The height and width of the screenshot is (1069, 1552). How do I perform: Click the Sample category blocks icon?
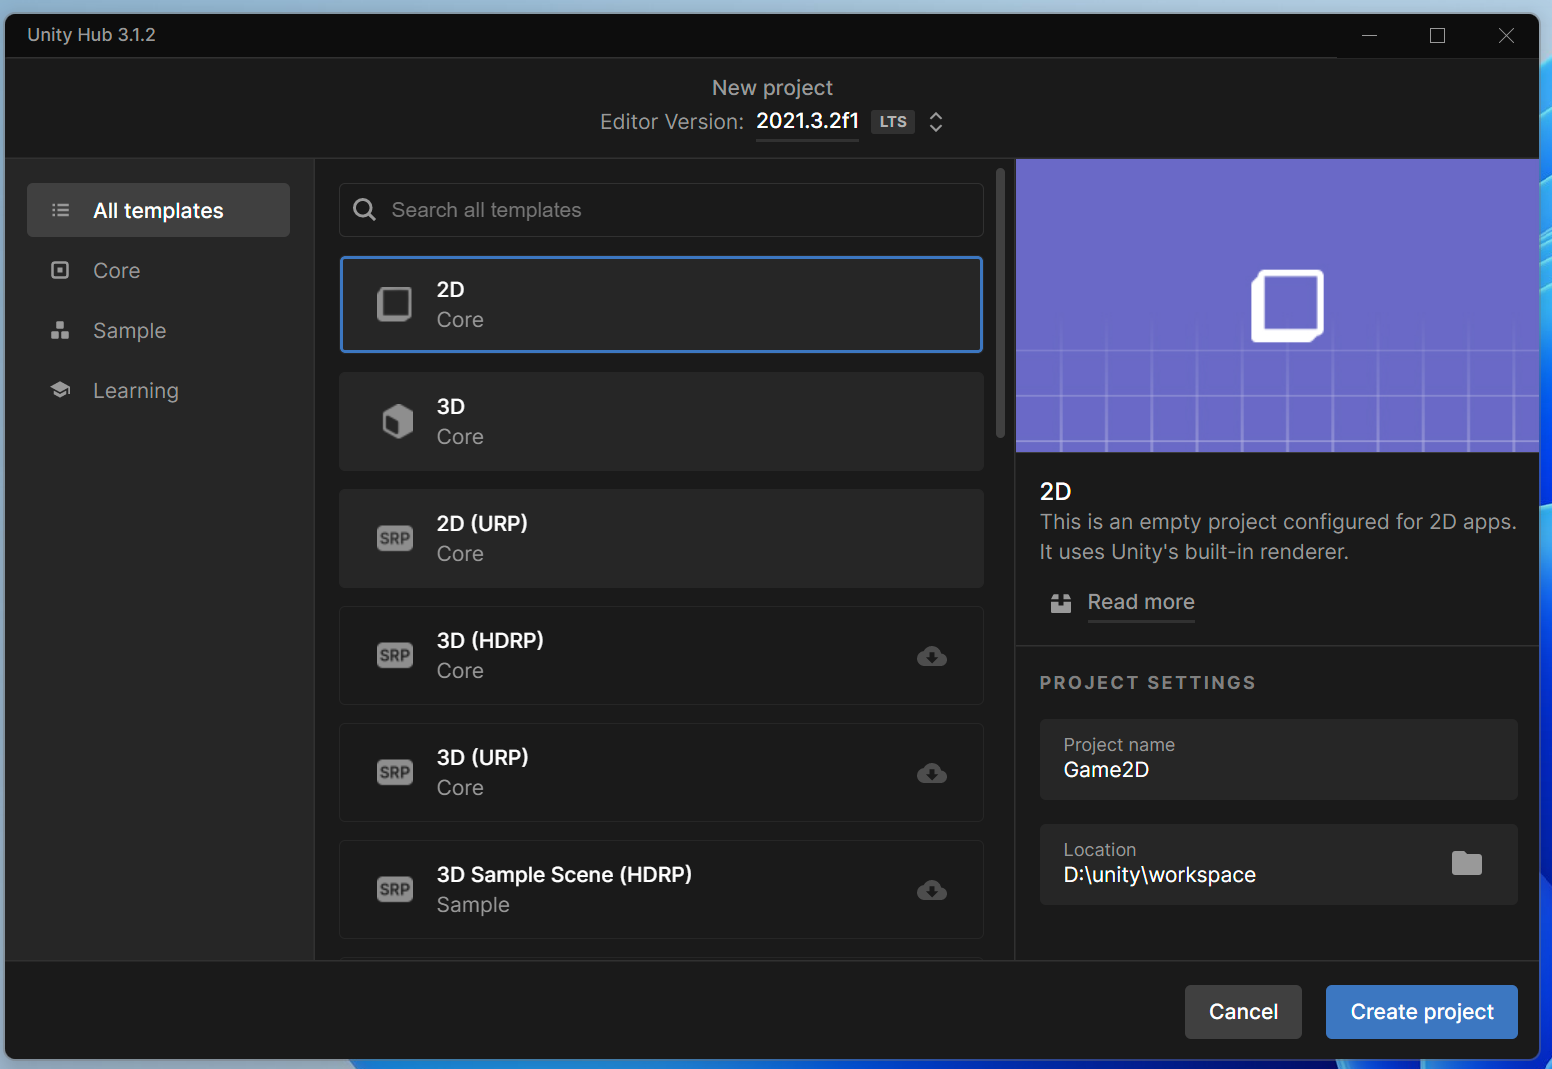coord(60,330)
